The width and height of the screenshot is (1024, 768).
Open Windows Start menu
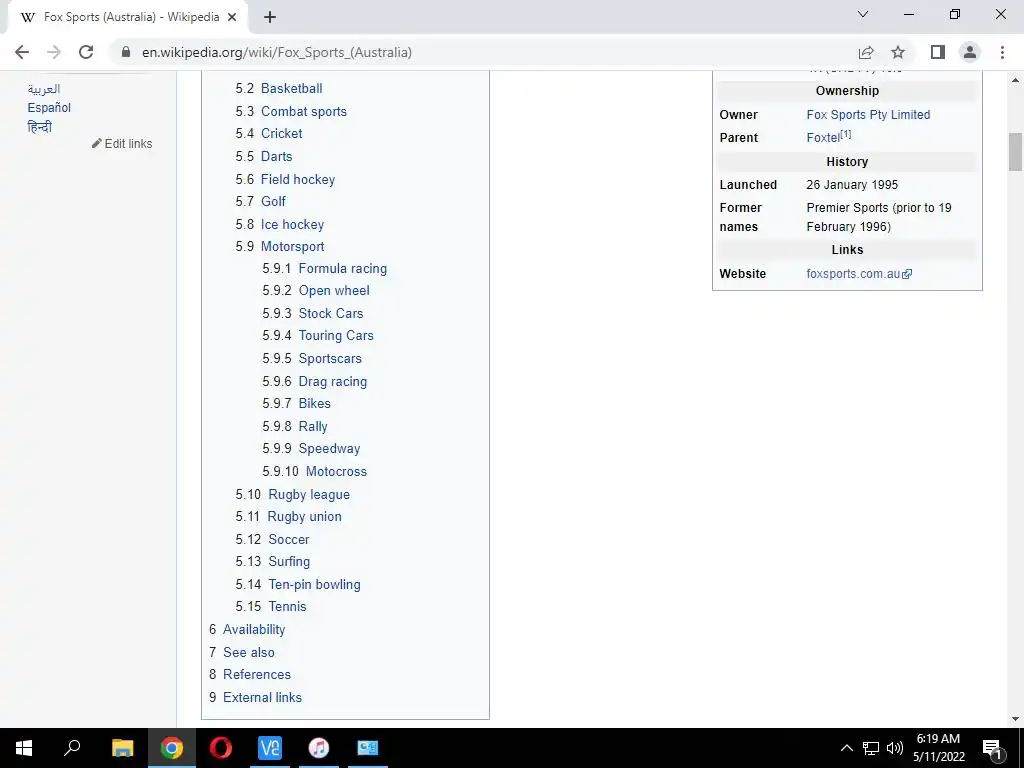(24, 748)
